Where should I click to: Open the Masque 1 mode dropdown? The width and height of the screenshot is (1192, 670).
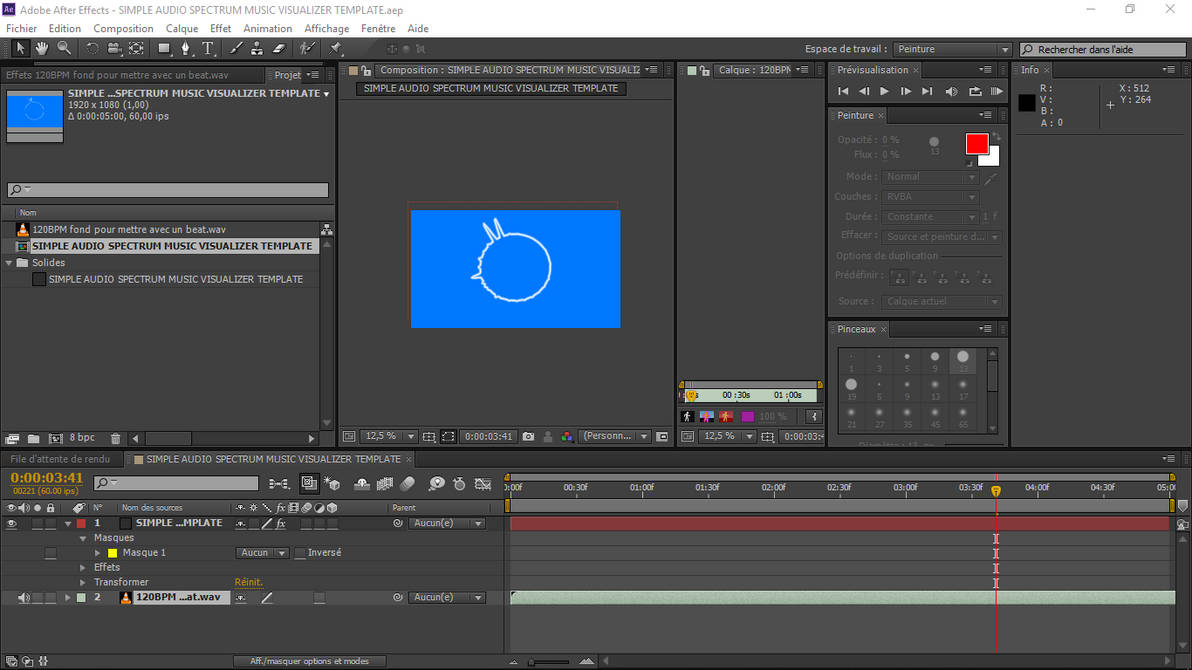click(x=262, y=552)
